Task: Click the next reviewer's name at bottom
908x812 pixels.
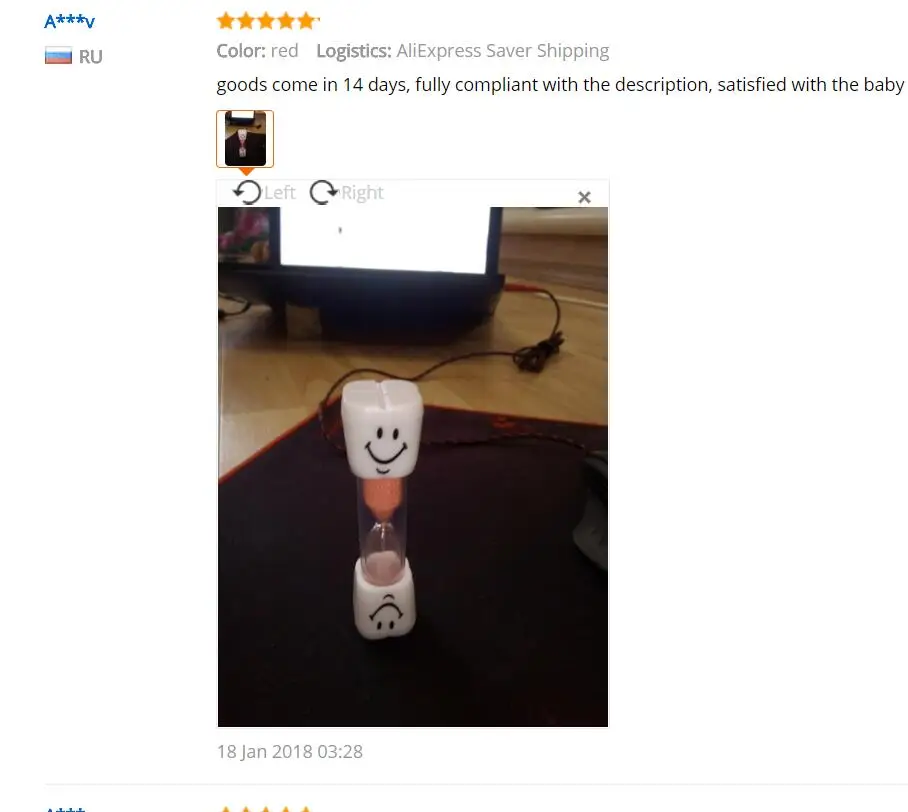Action: click(x=65, y=809)
